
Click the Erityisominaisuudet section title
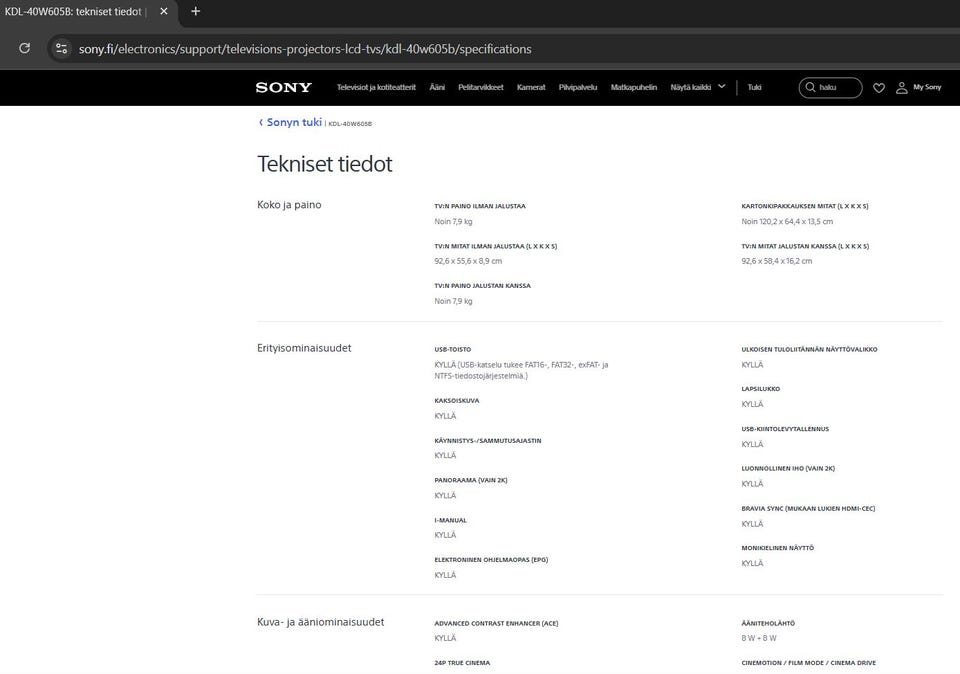304,348
